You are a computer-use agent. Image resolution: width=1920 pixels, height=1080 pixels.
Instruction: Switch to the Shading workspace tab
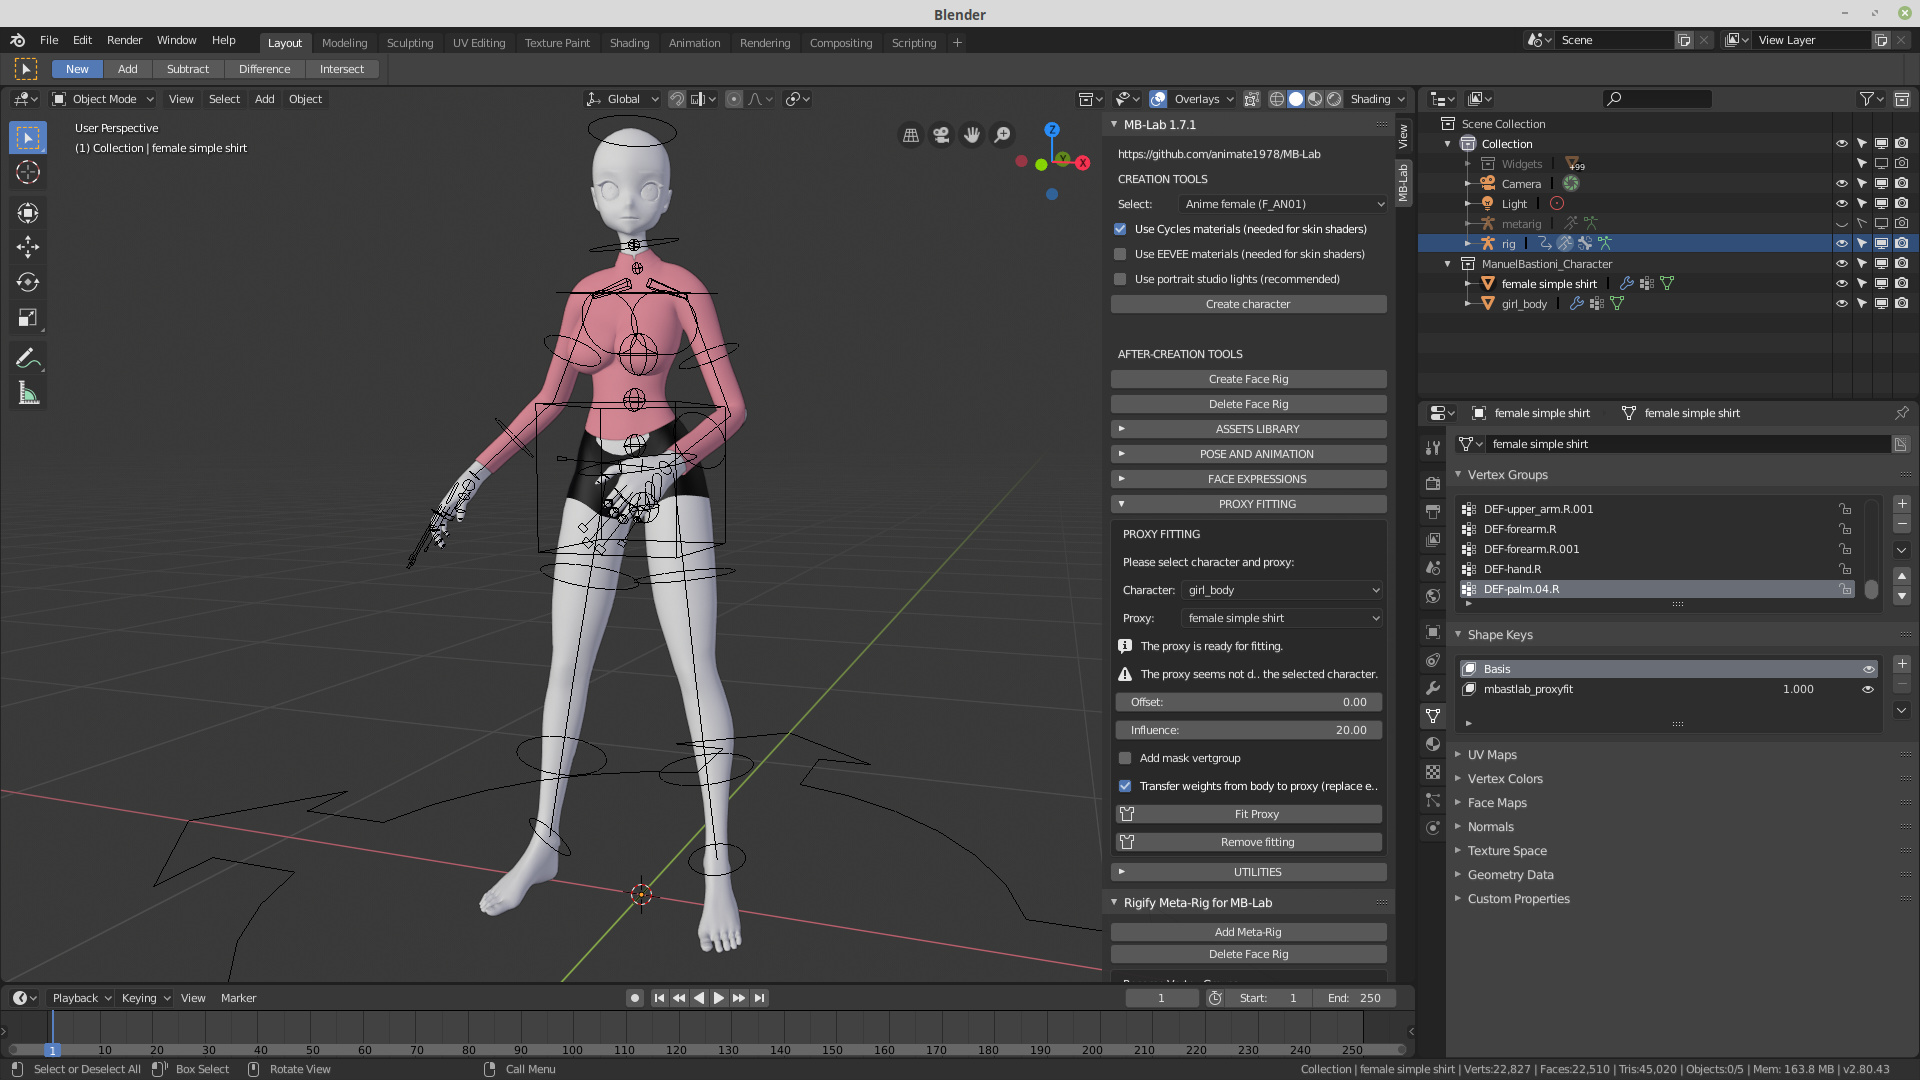(629, 43)
